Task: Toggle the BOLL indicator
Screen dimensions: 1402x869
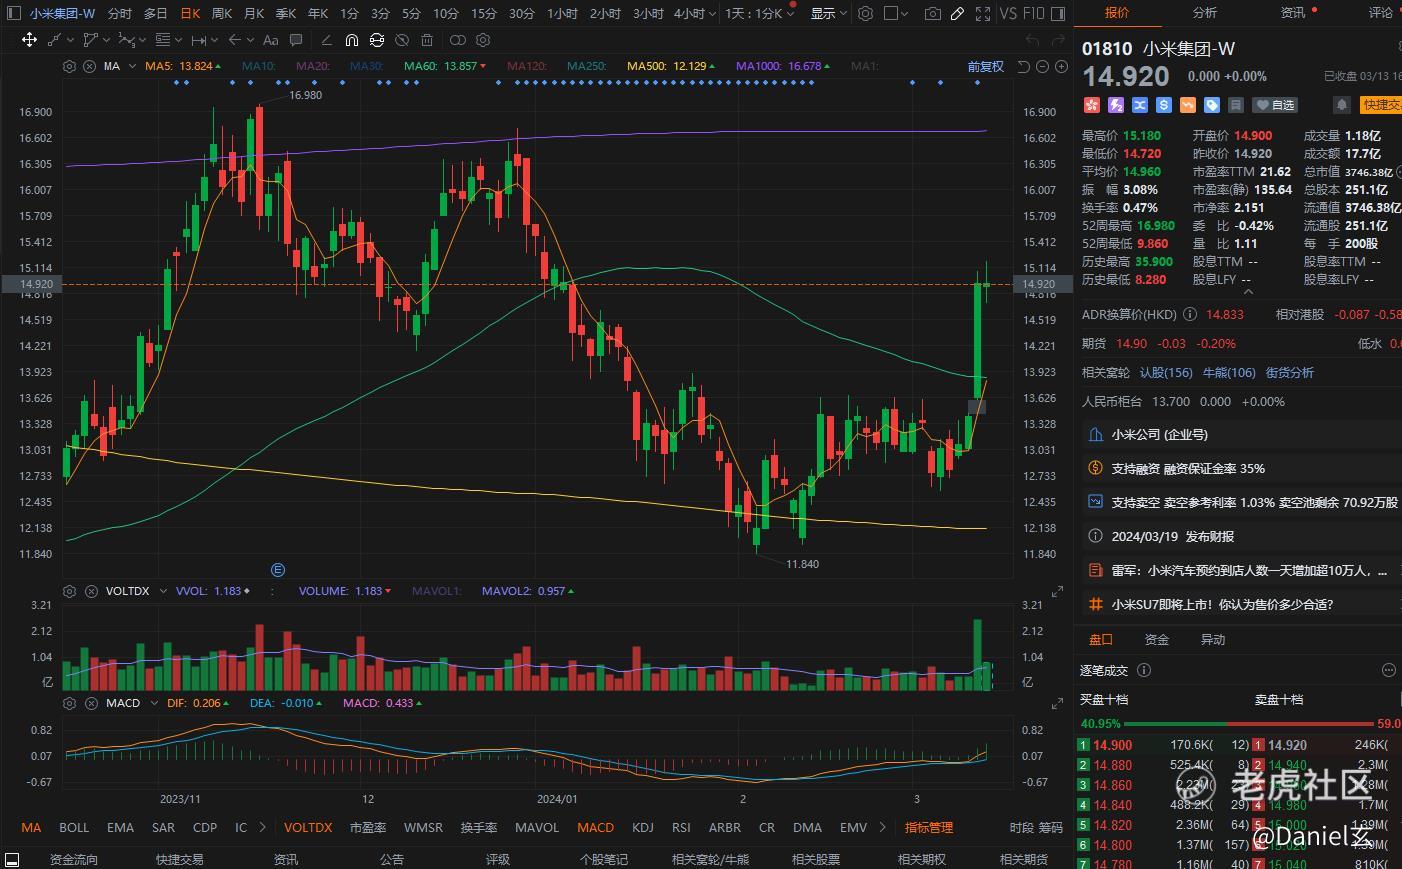Action: click(74, 827)
